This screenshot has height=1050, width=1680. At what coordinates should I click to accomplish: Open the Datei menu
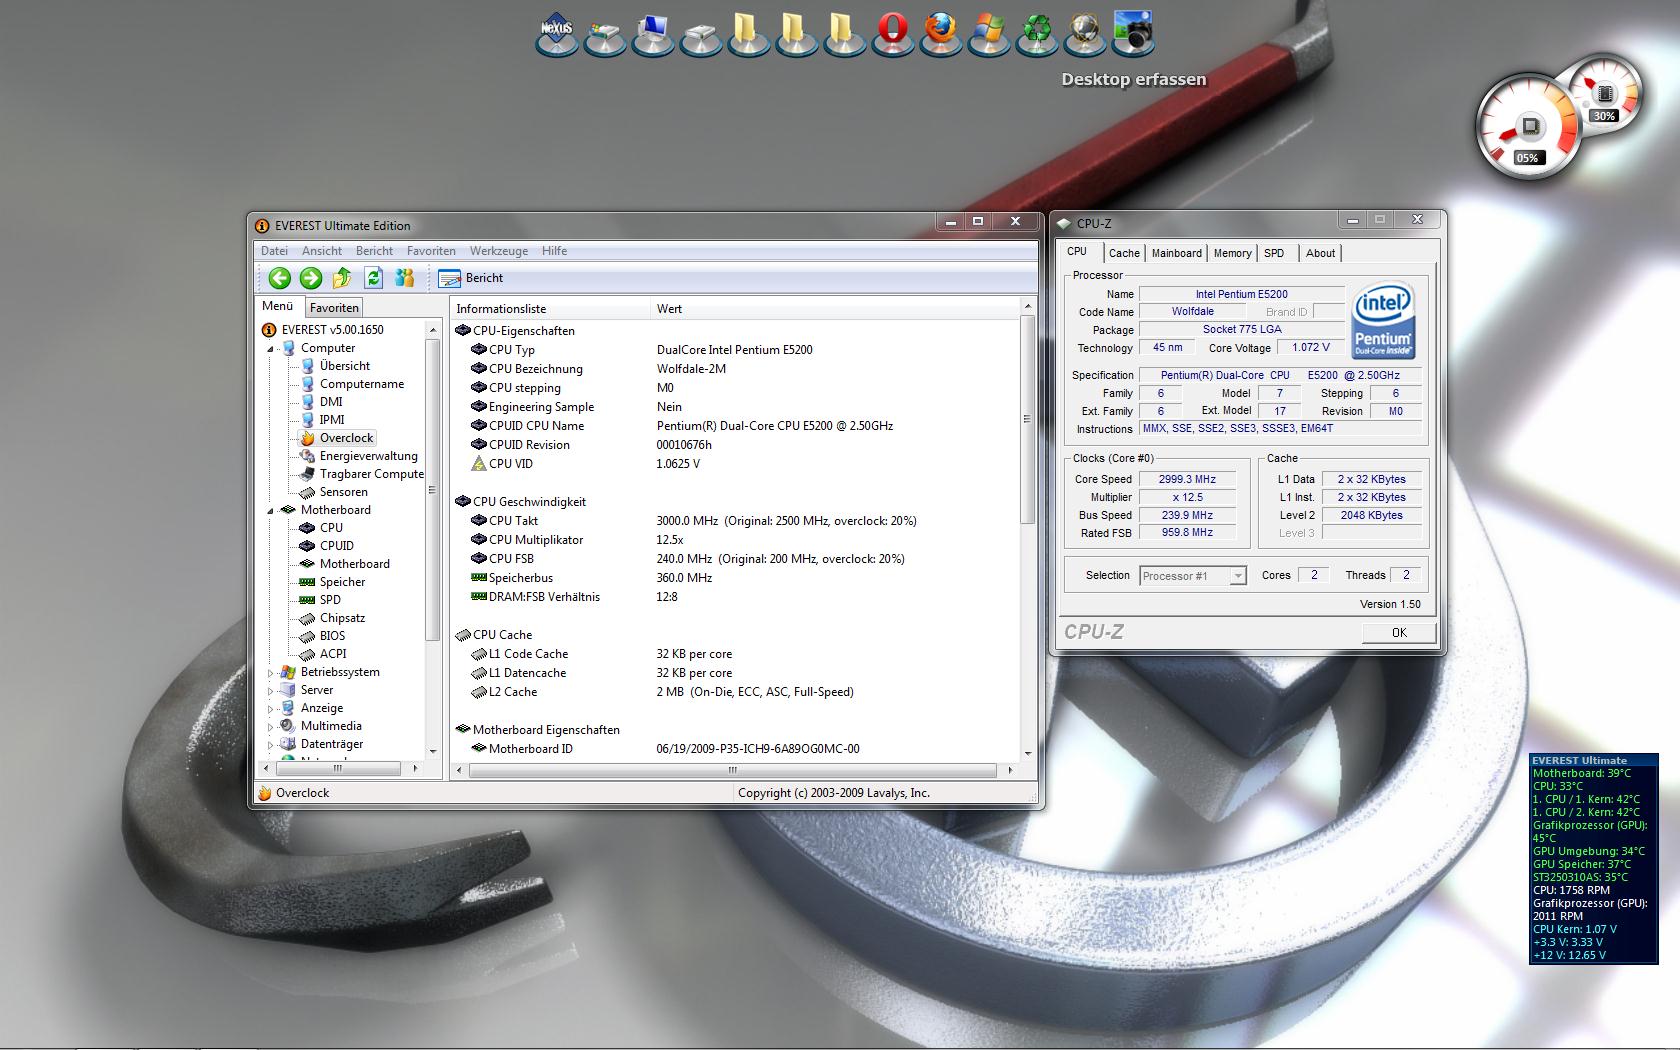(274, 251)
